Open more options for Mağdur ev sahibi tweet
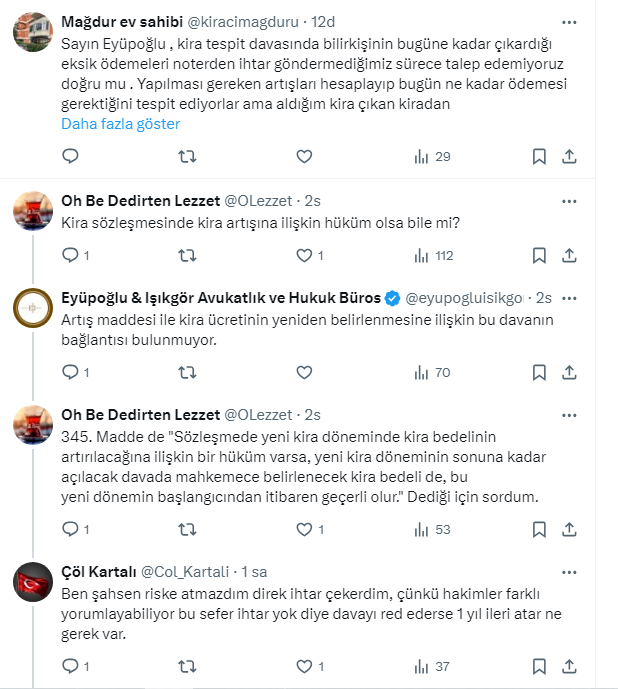This screenshot has height=689, width=618. click(568, 20)
